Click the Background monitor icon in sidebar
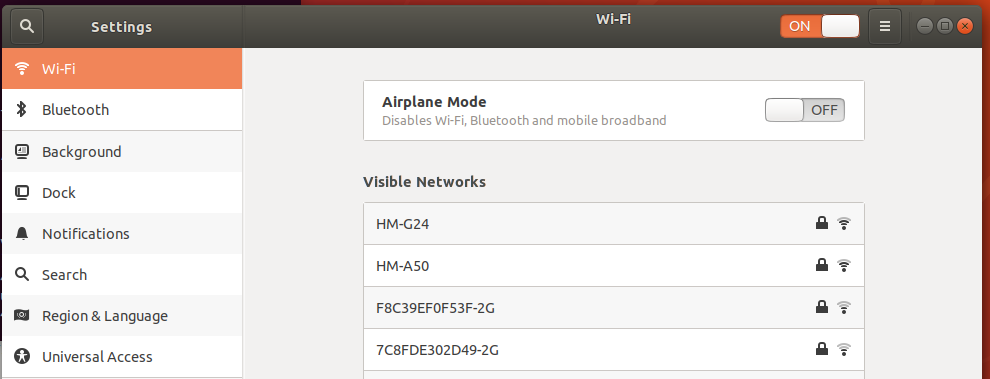The height and width of the screenshot is (379, 990). pyautogui.click(x=22, y=152)
